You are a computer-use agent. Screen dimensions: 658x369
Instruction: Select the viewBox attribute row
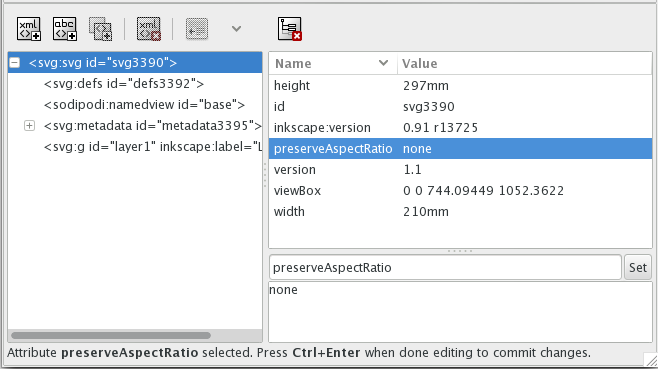[460, 191]
